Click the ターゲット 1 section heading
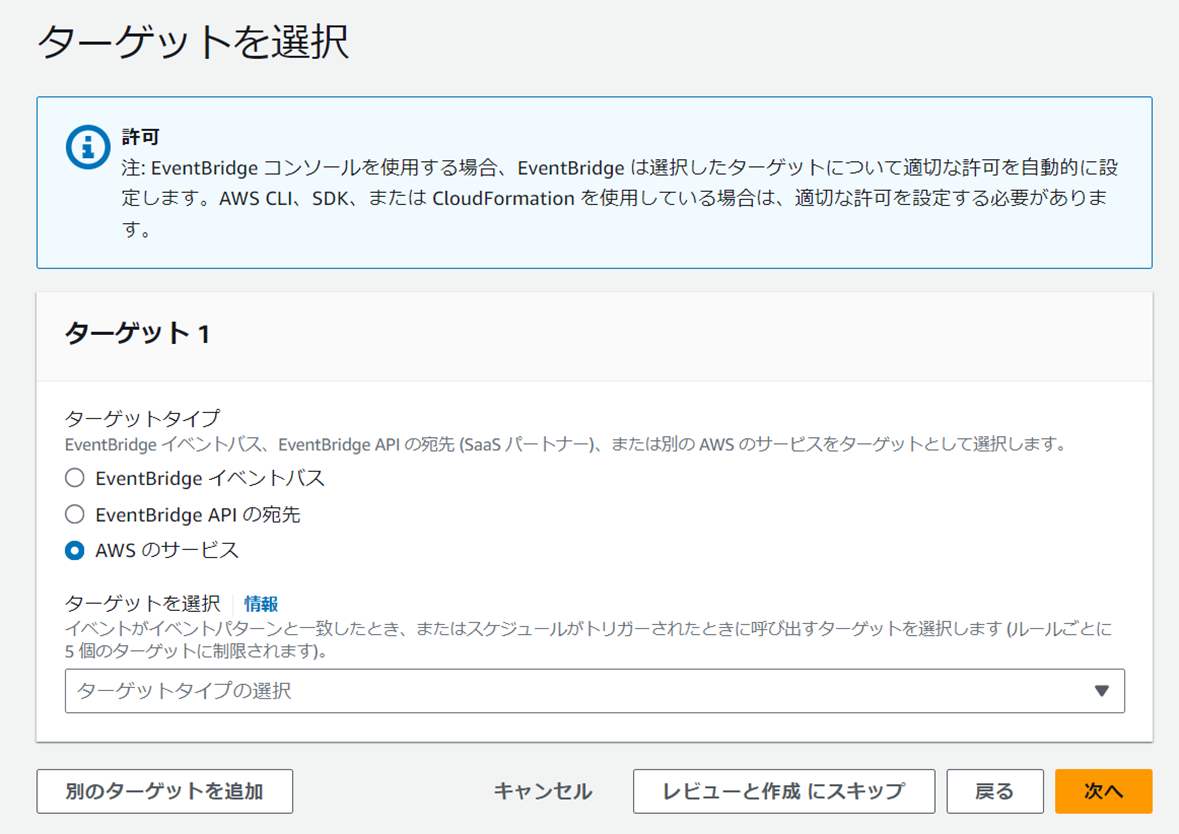 coord(137,333)
